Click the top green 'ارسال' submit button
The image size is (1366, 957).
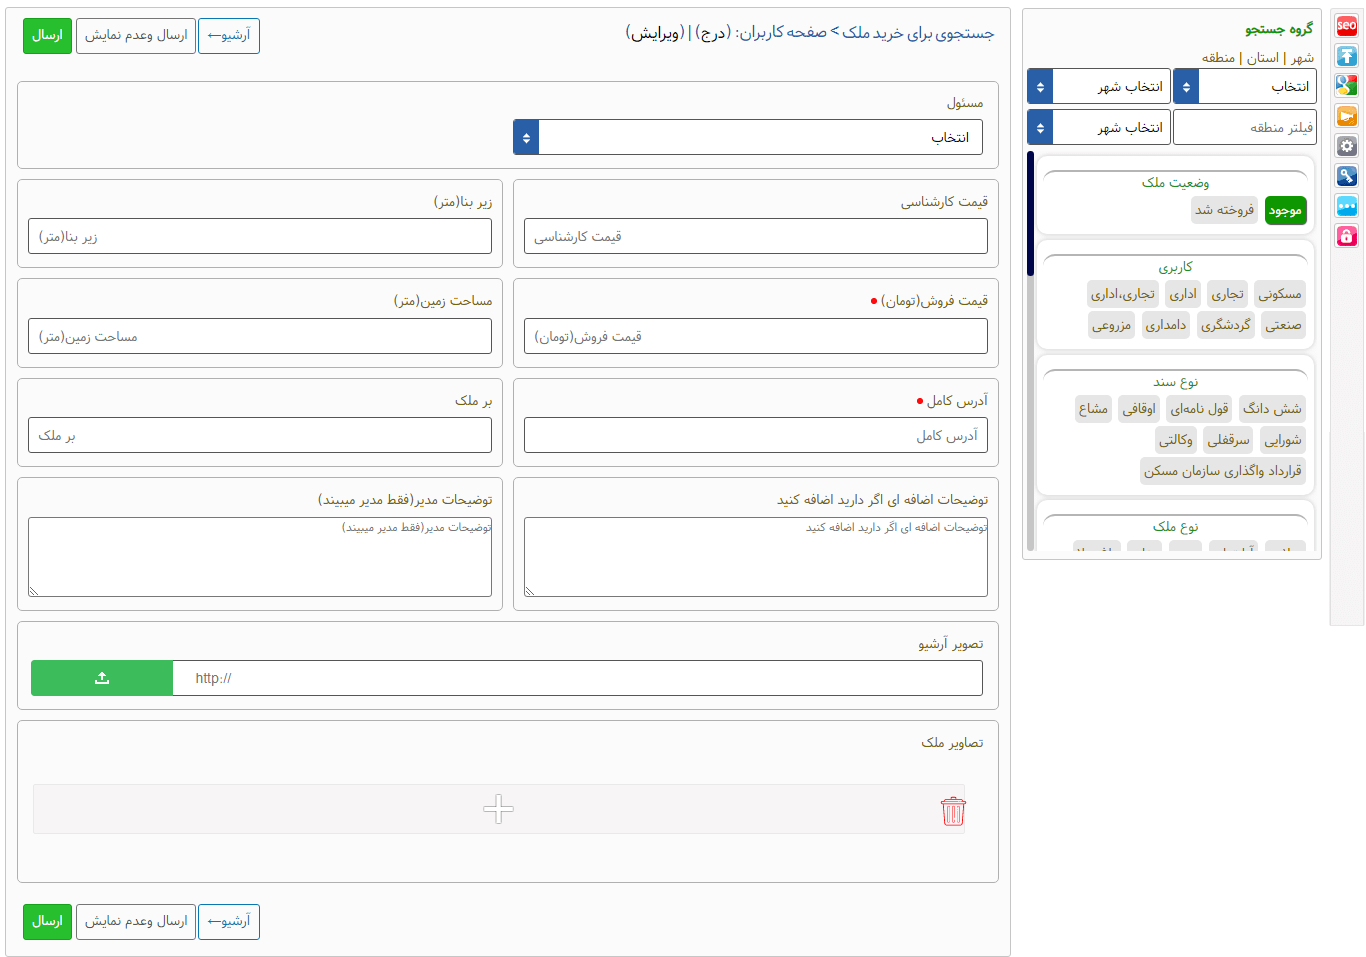(47, 36)
